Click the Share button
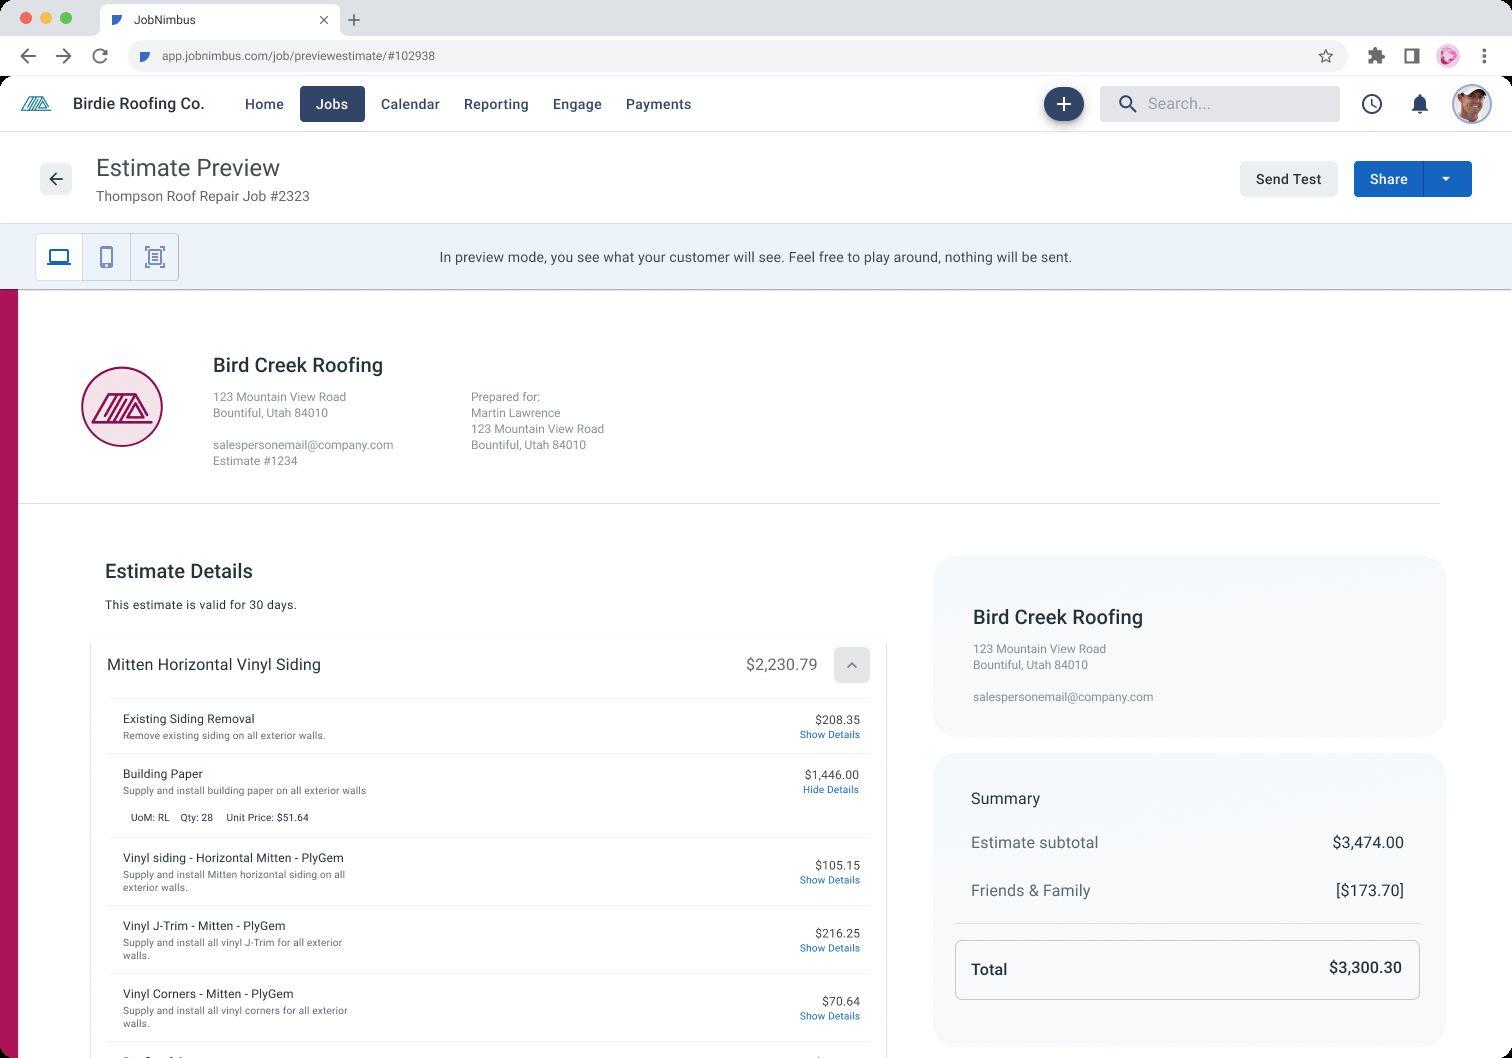Viewport: 1512px width, 1058px height. [x=1388, y=179]
